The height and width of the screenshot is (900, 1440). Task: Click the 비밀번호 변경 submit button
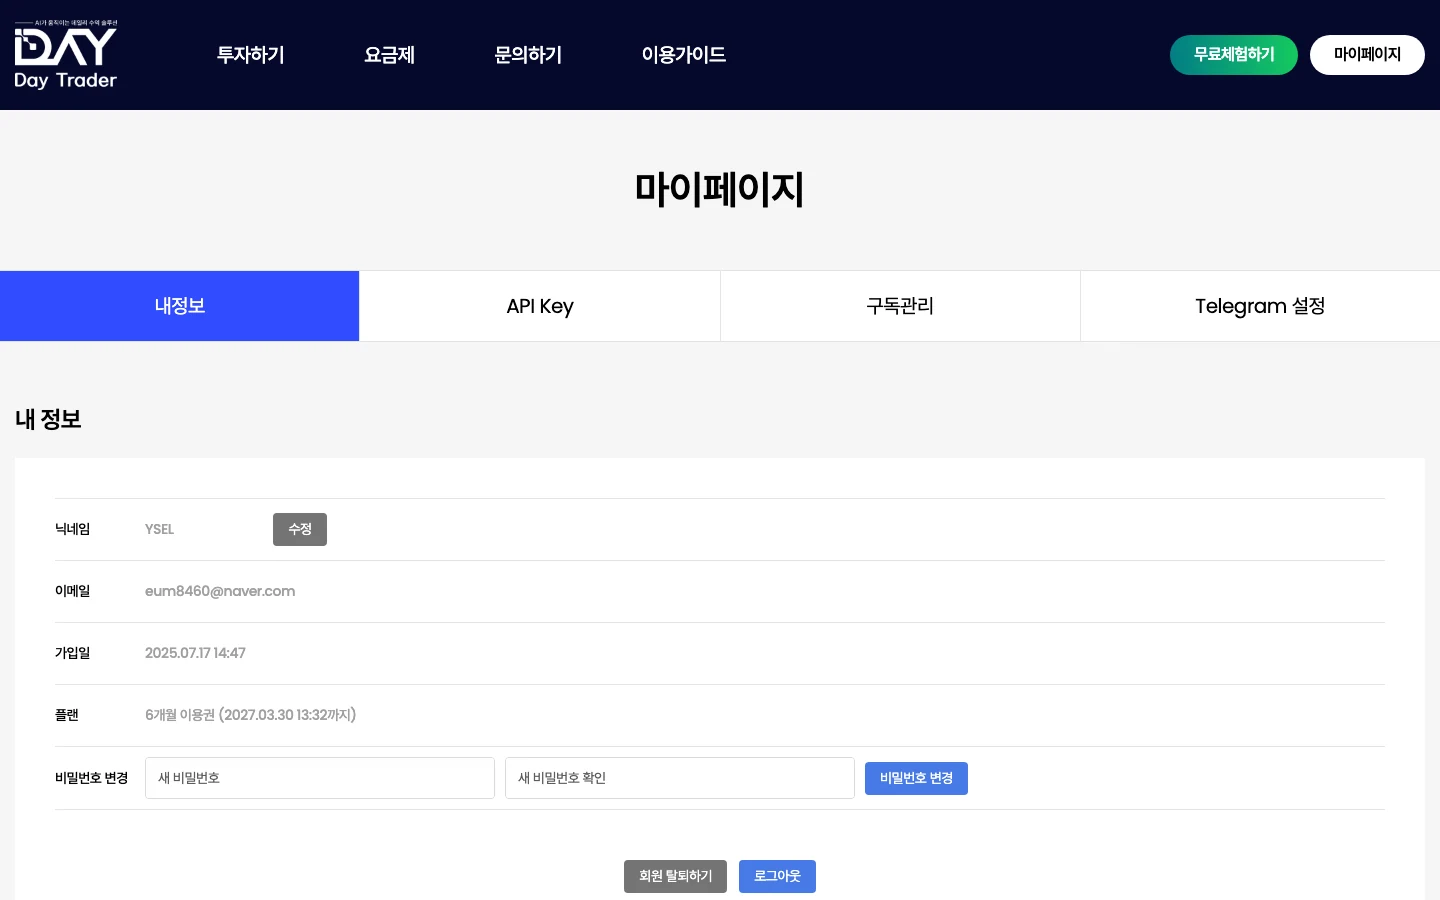[x=916, y=778]
